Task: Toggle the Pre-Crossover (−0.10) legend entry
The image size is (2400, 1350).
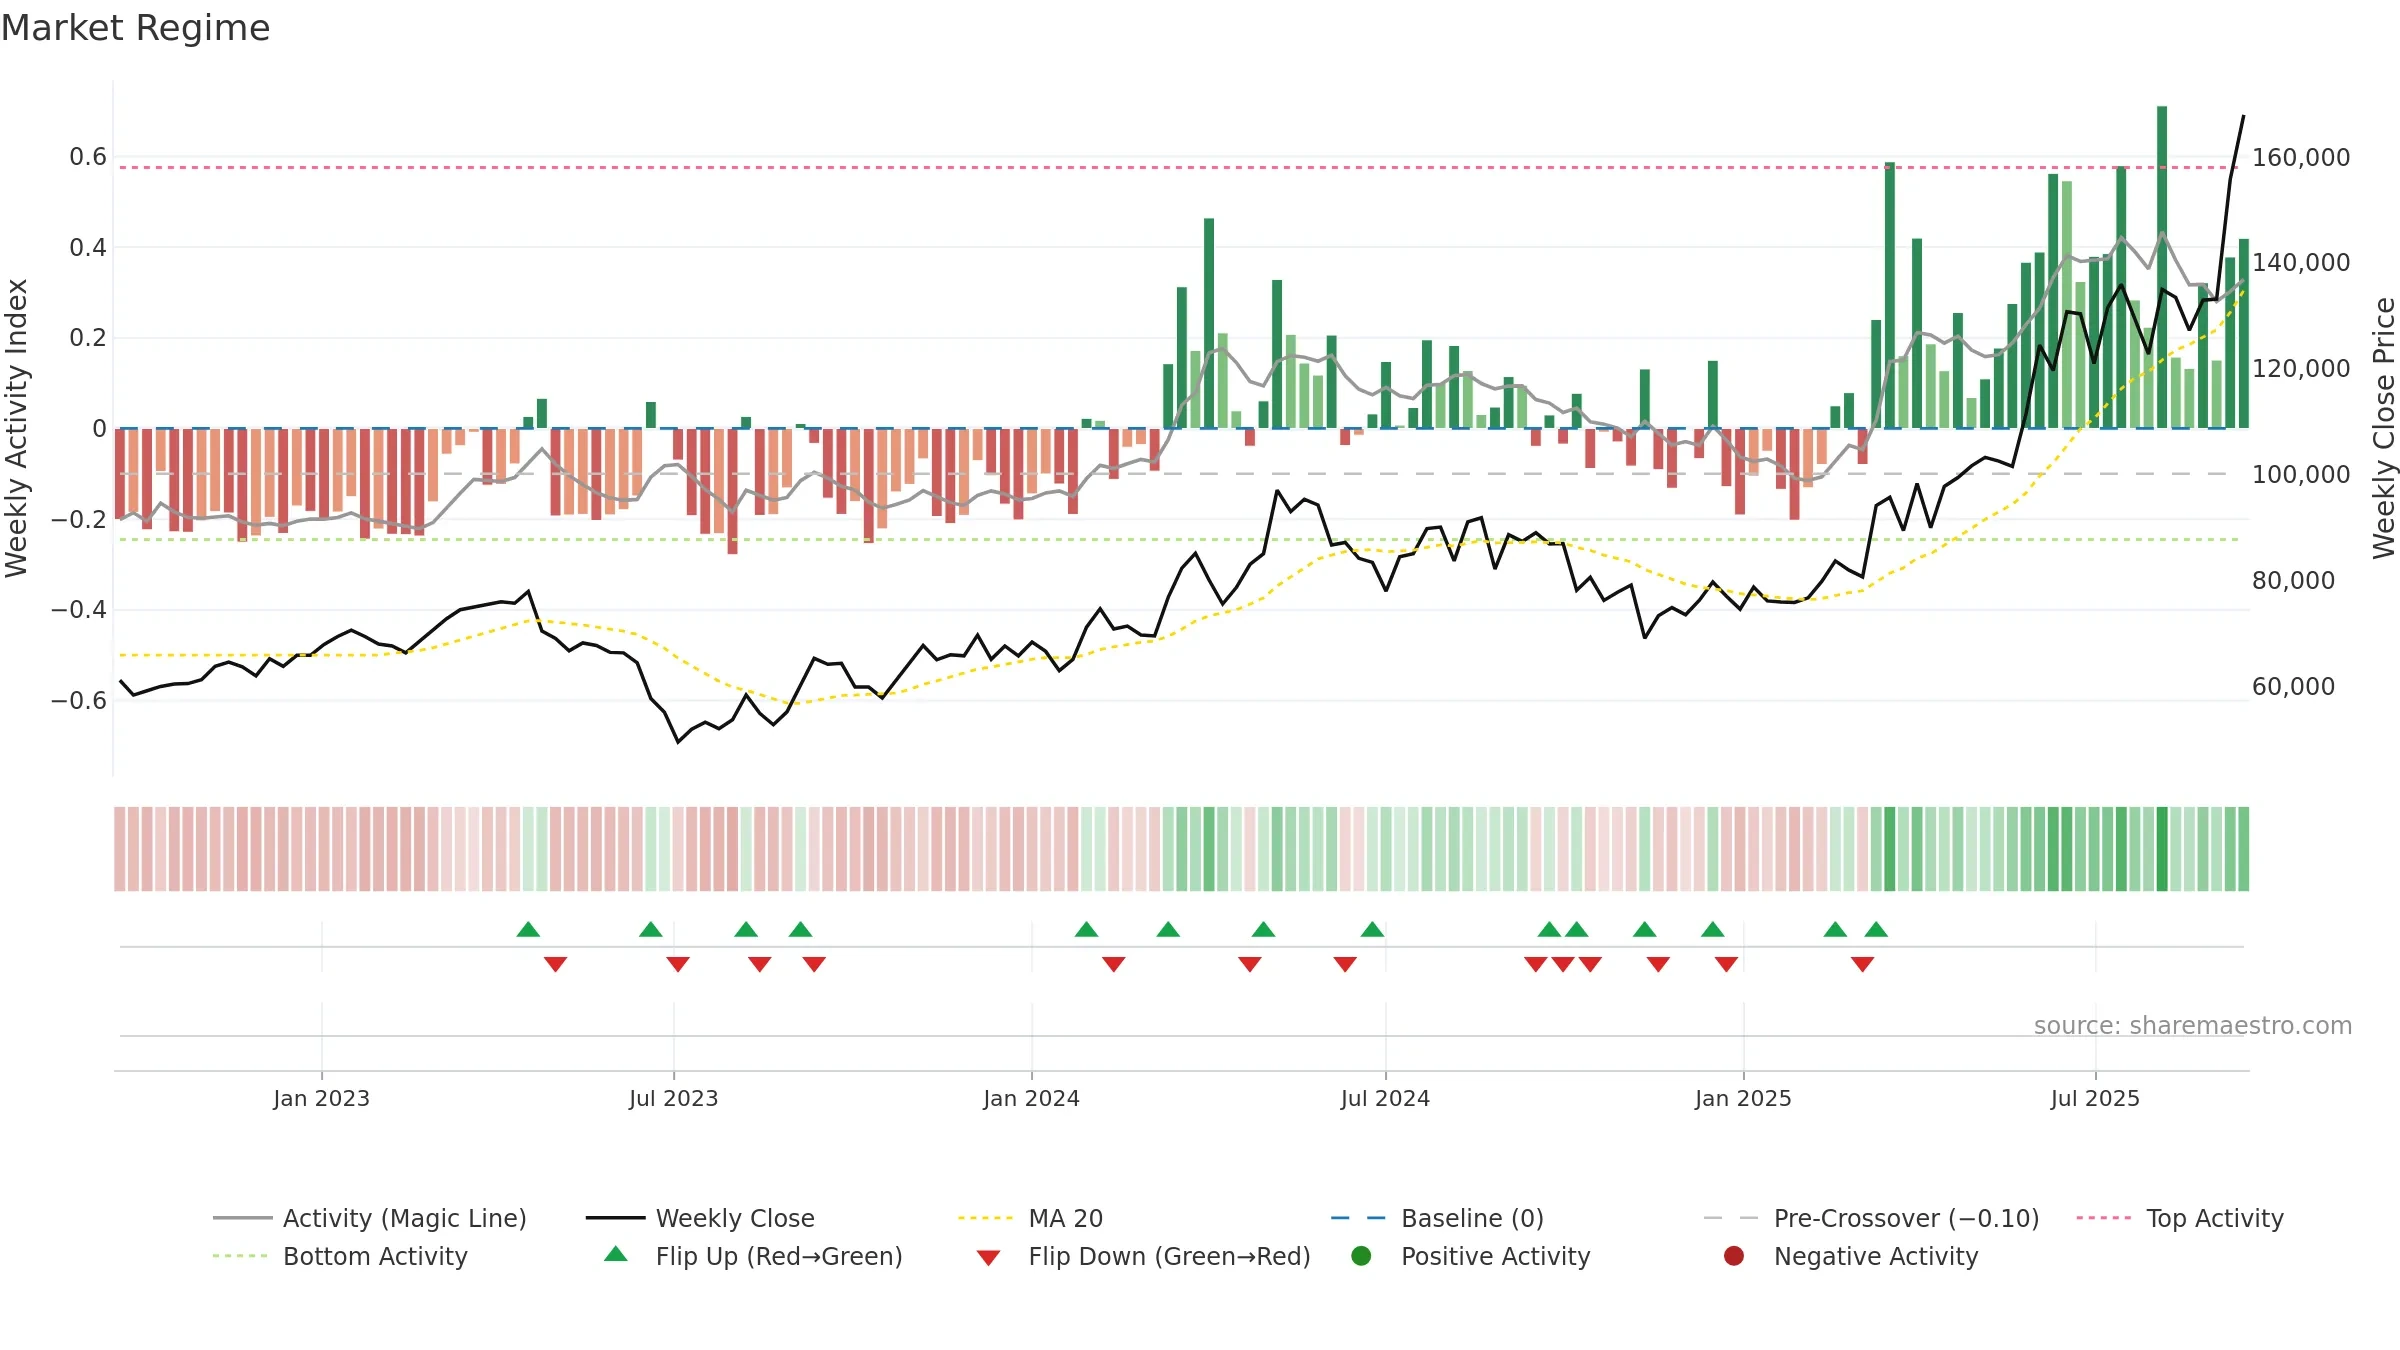Action: tap(1871, 1218)
